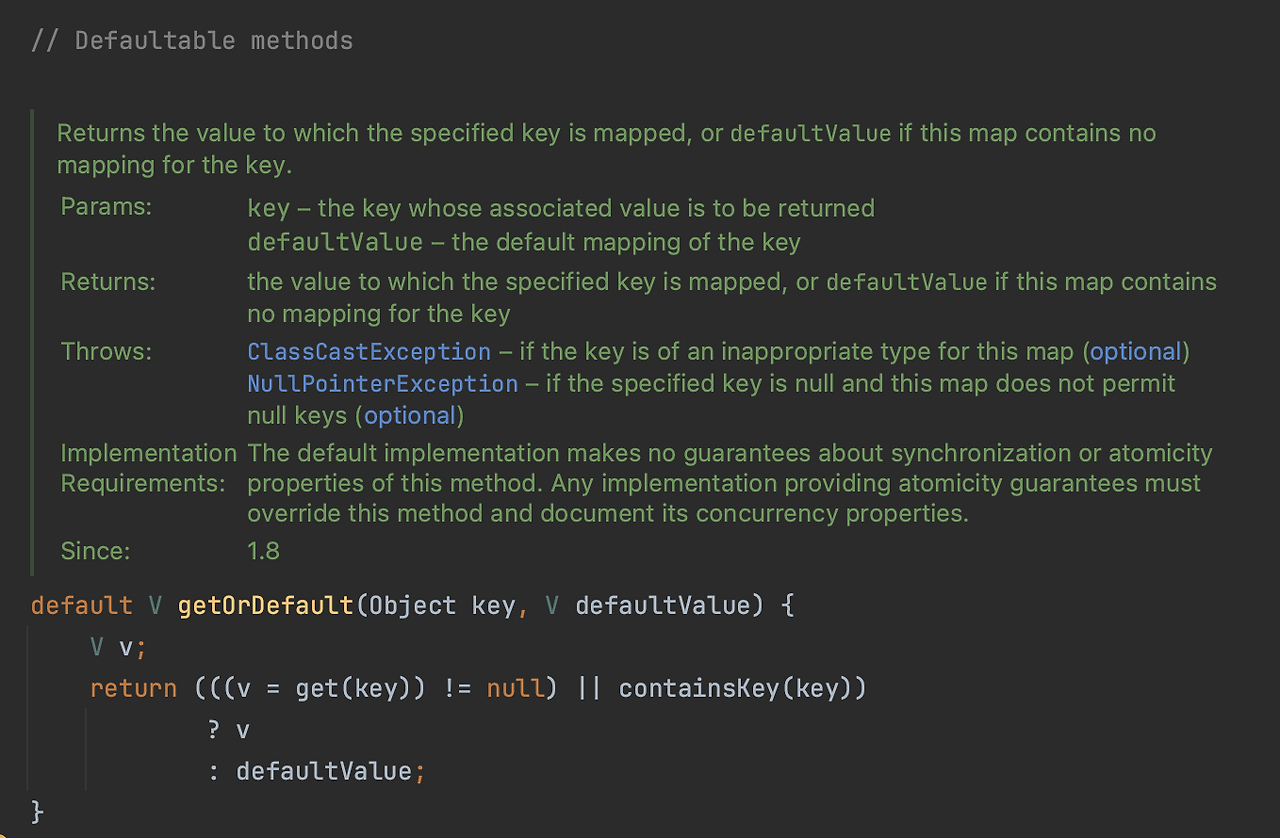
Task: Select the Params label
Action: pyautogui.click(x=107, y=207)
